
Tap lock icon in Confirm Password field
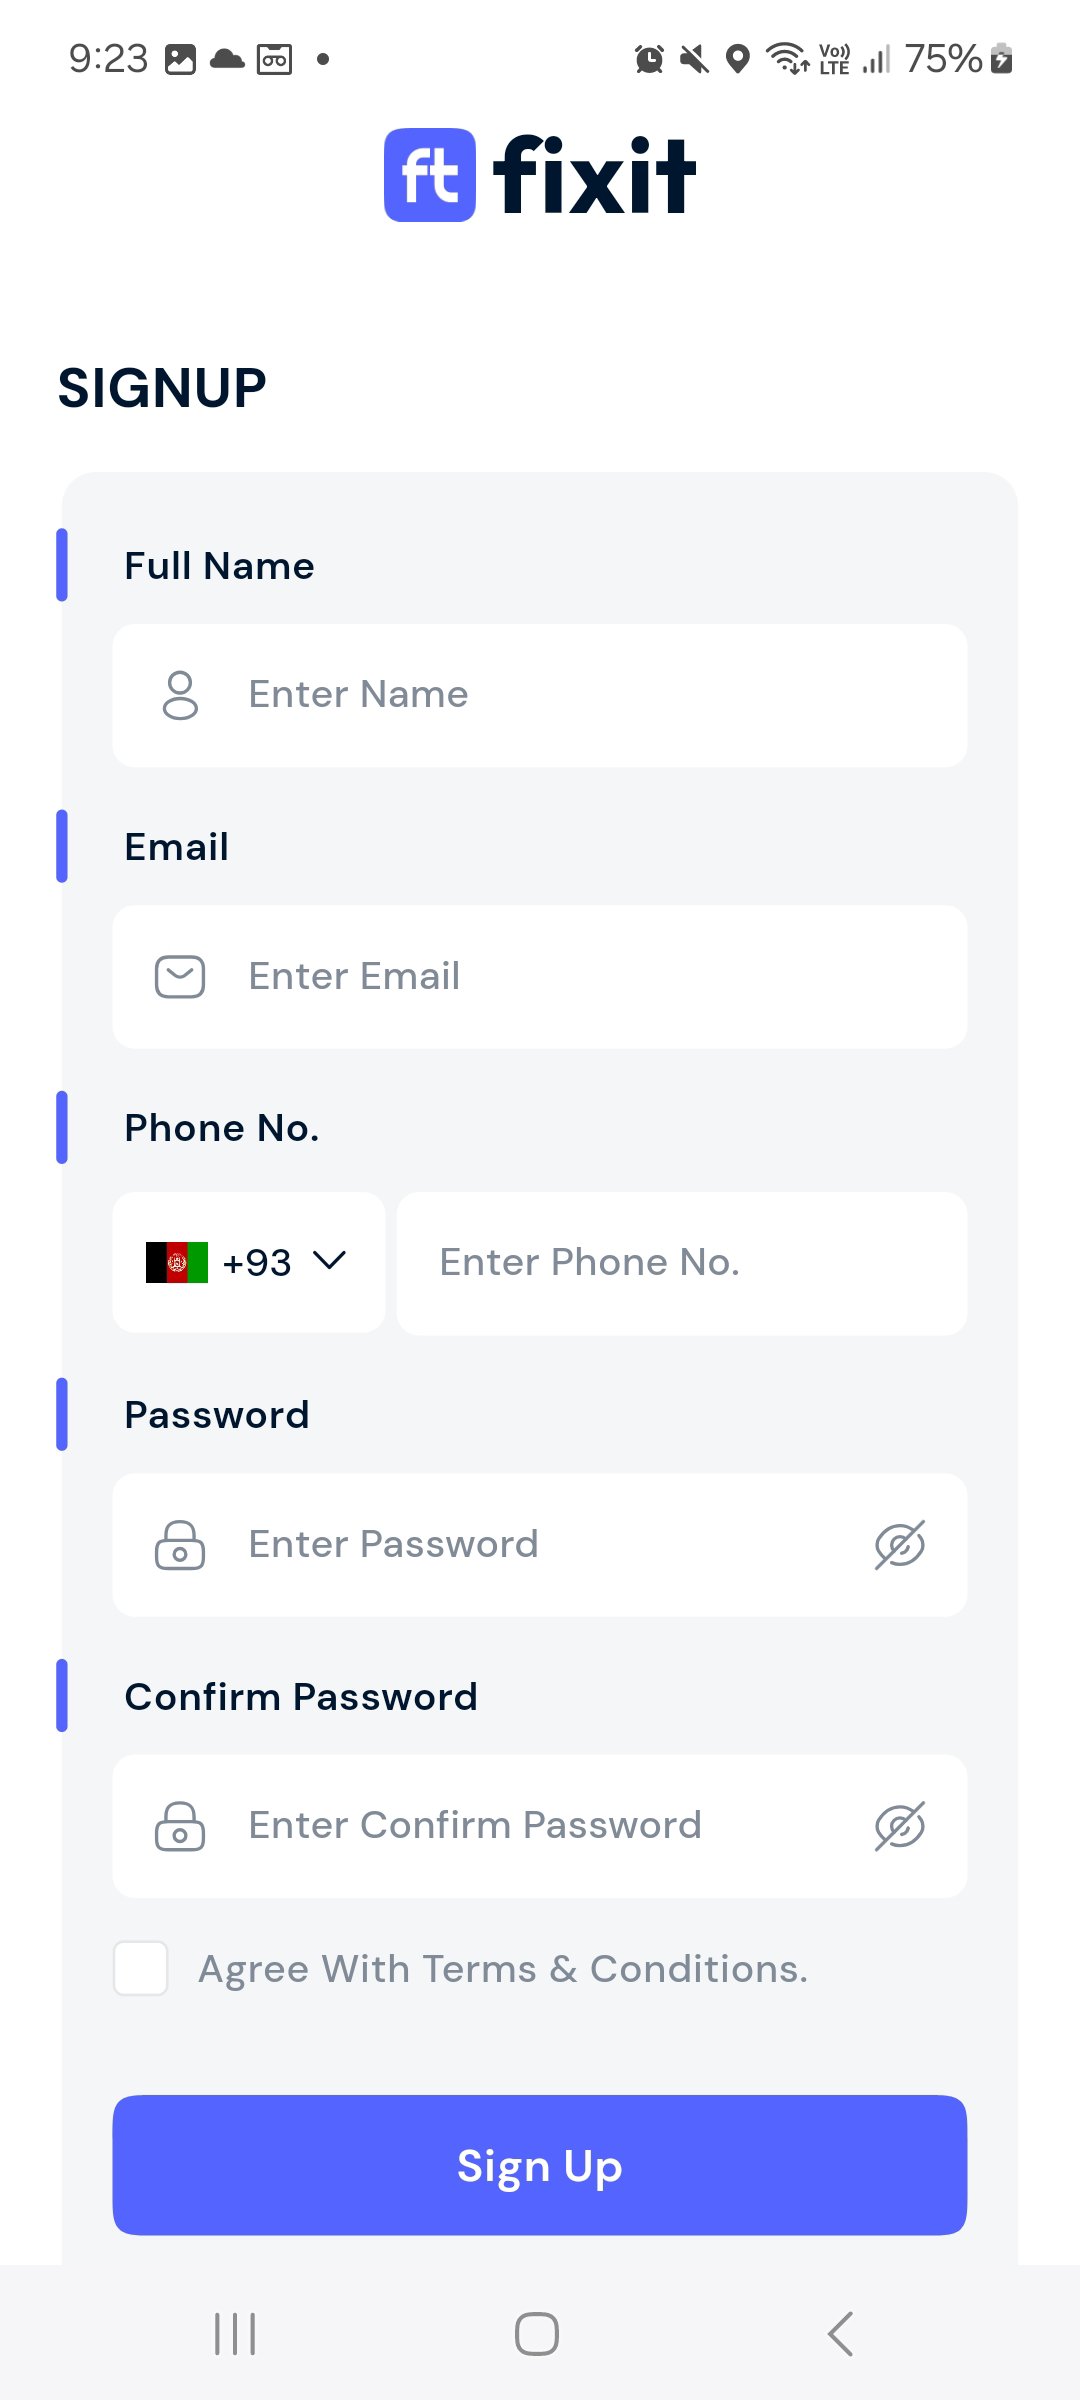[180, 1826]
